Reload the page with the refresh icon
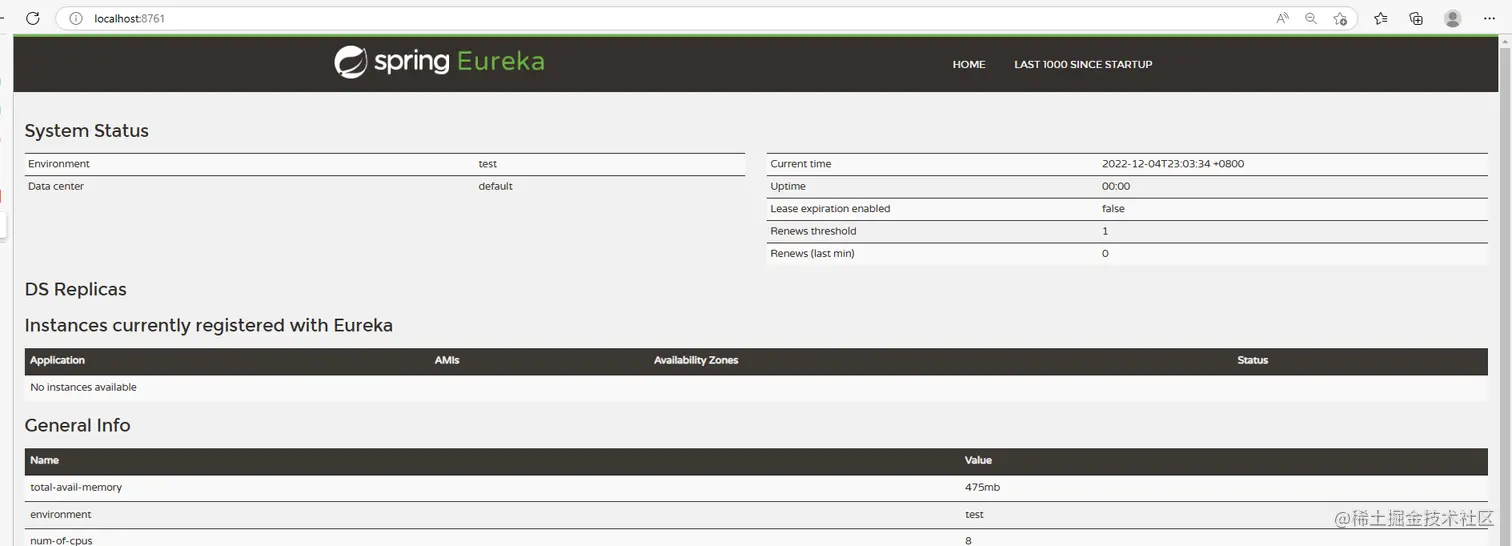This screenshot has width=1512, height=546. click(x=33, y=18)
